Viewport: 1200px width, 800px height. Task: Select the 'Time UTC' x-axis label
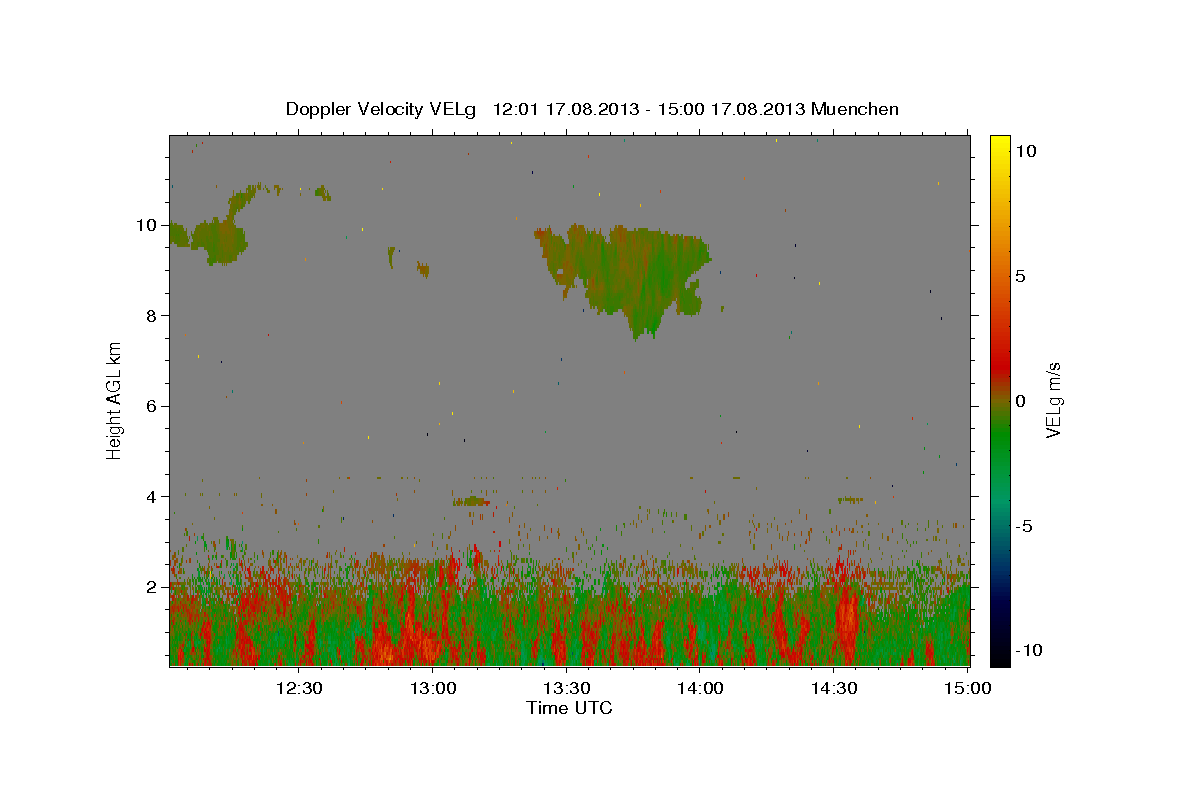(x=569, y=708)
